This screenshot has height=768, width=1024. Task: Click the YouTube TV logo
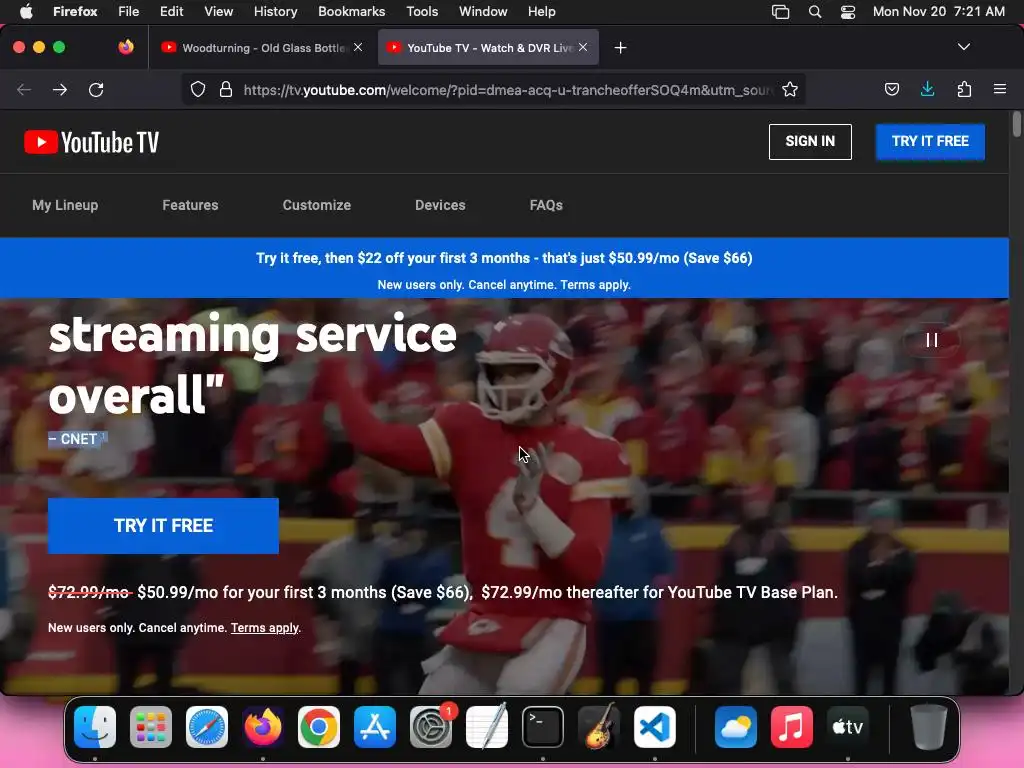[x=91, y=142]
